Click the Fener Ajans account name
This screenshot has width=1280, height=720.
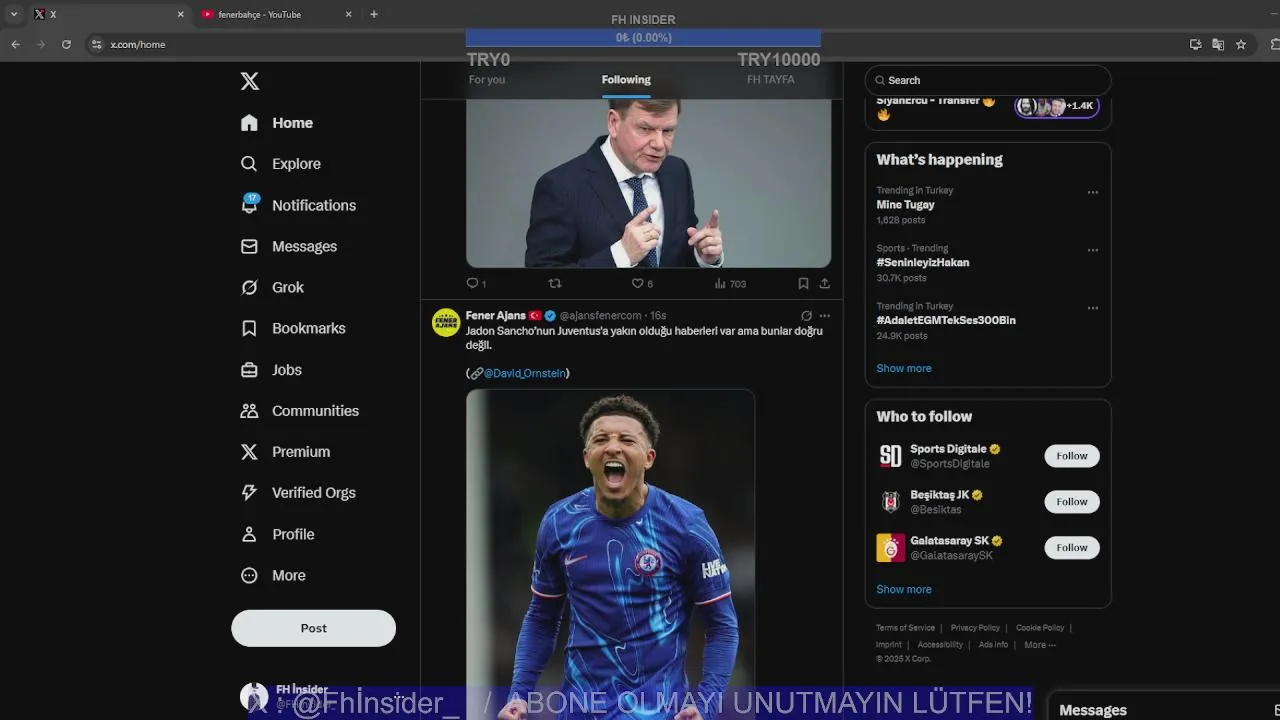click(496, 316)
